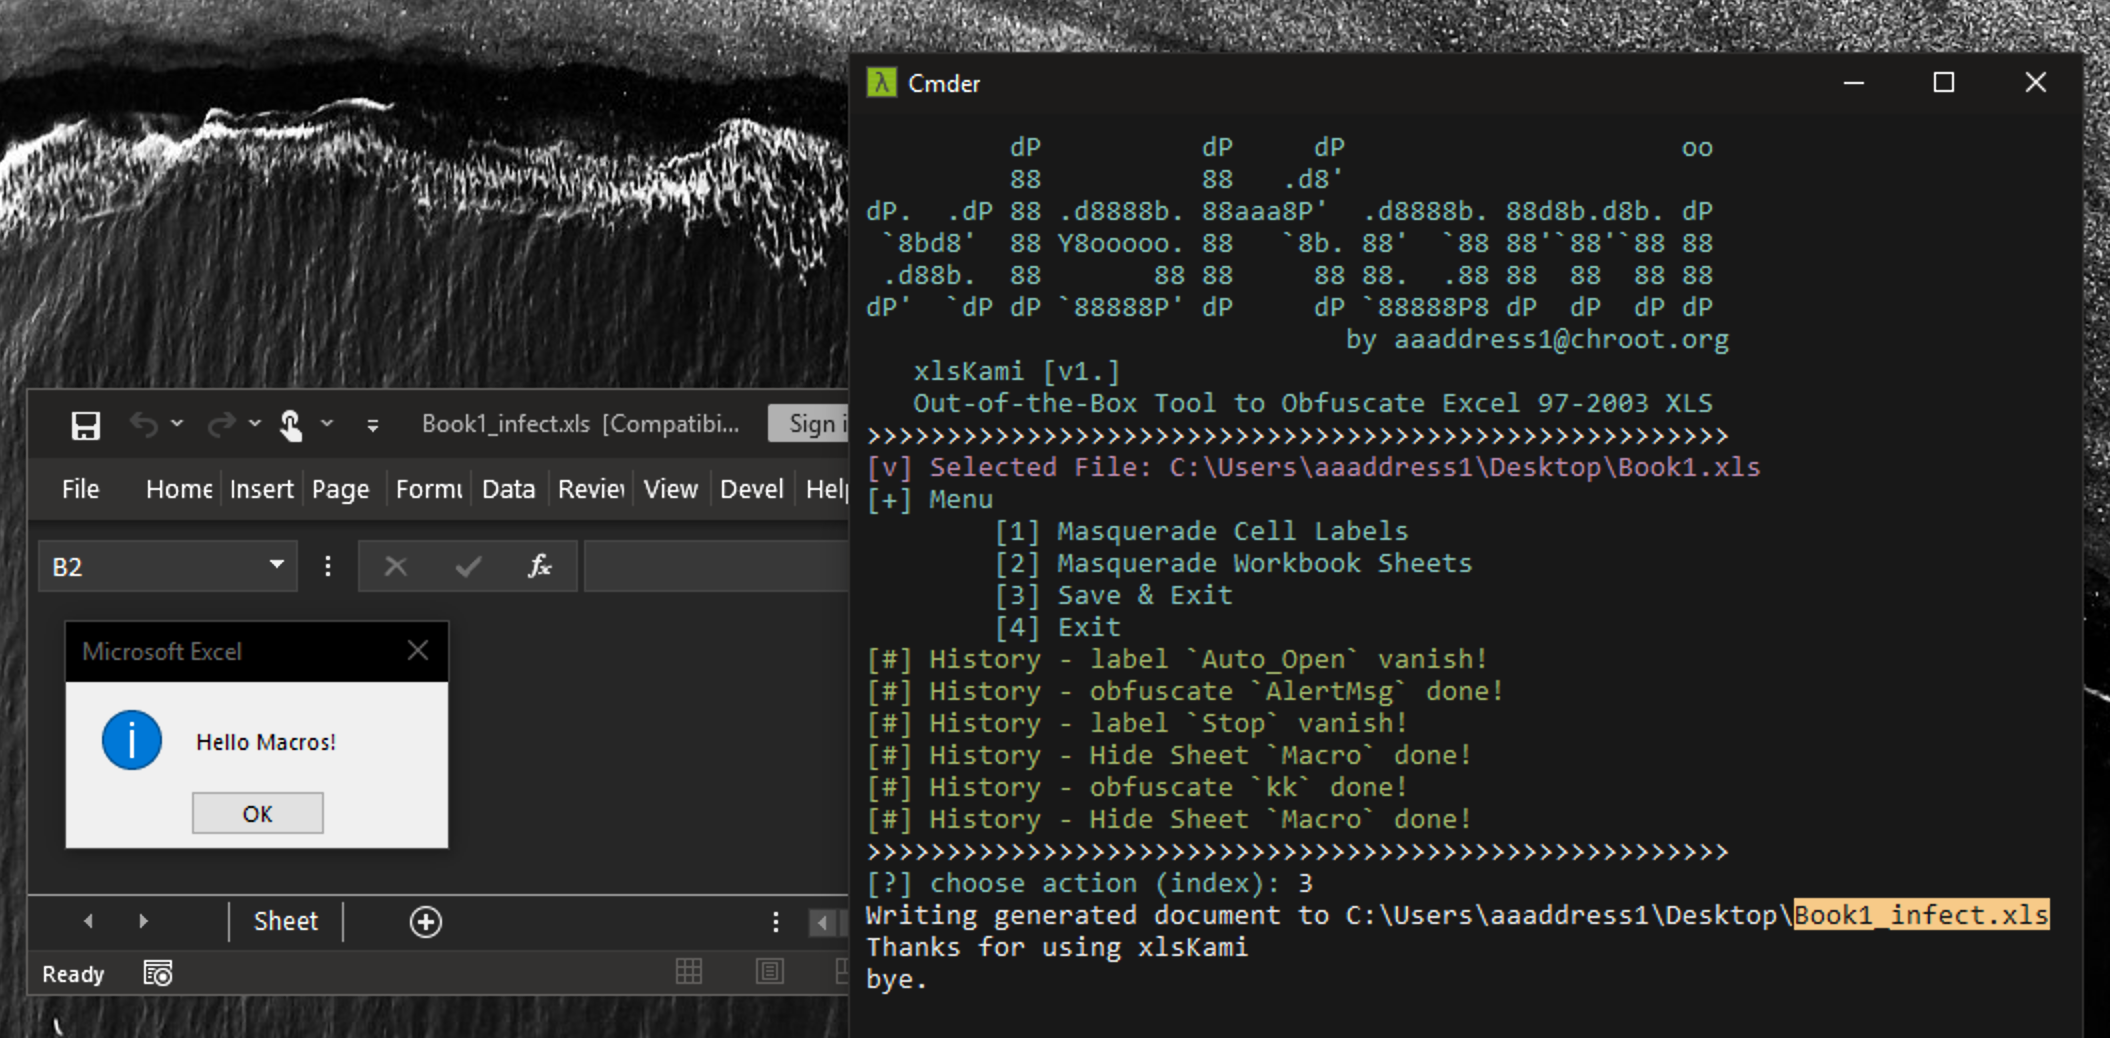Screen dimensions: 2110x1038
Task: Close the Microsoft Excel message dialog
Action: pos(418,651)
